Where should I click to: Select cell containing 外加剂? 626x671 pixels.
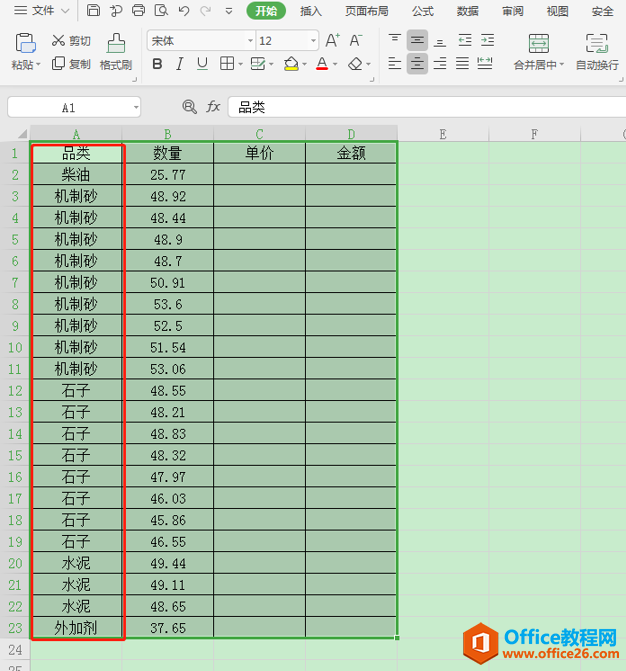(76, 628)
